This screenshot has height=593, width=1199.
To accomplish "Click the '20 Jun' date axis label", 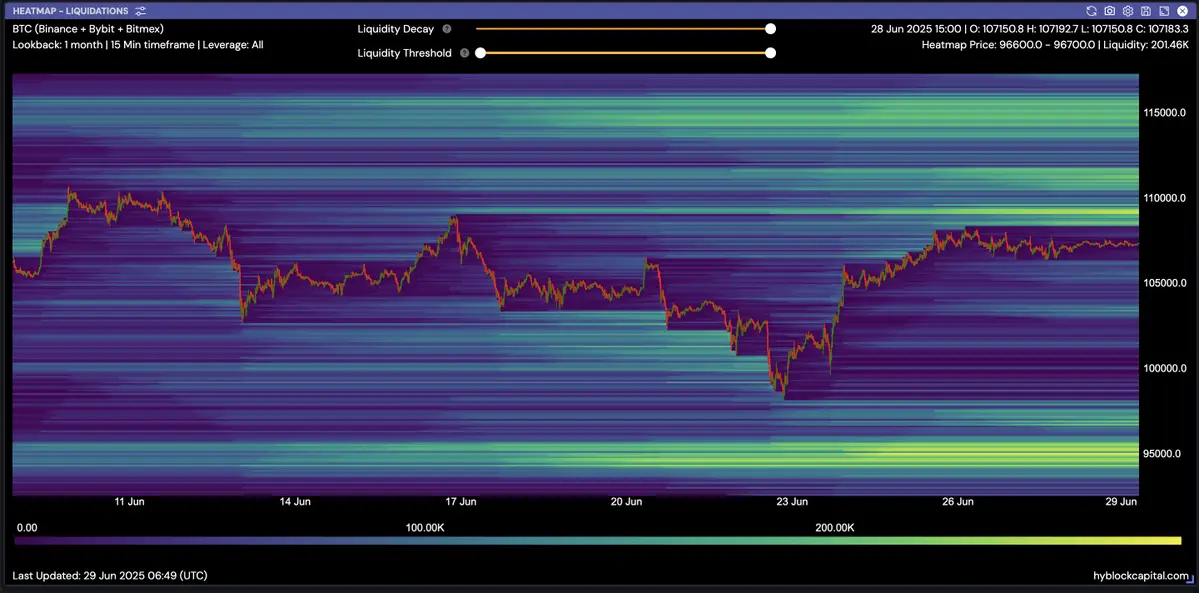I will pyautogui.click(x=626, y=502).
